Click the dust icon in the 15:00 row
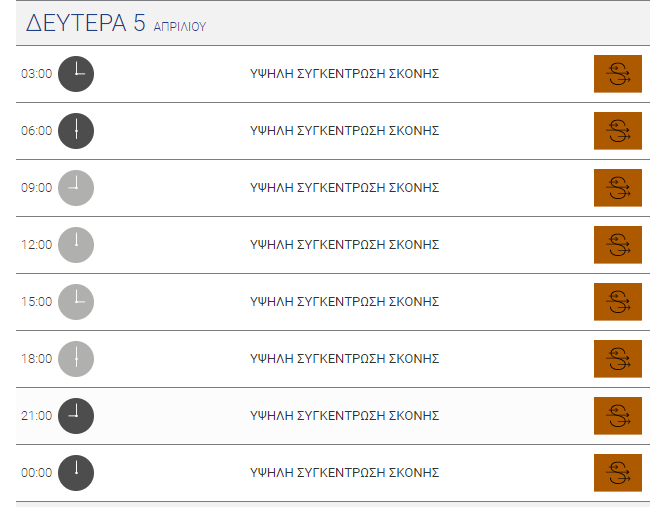672x507 pixels. (618, 302)
